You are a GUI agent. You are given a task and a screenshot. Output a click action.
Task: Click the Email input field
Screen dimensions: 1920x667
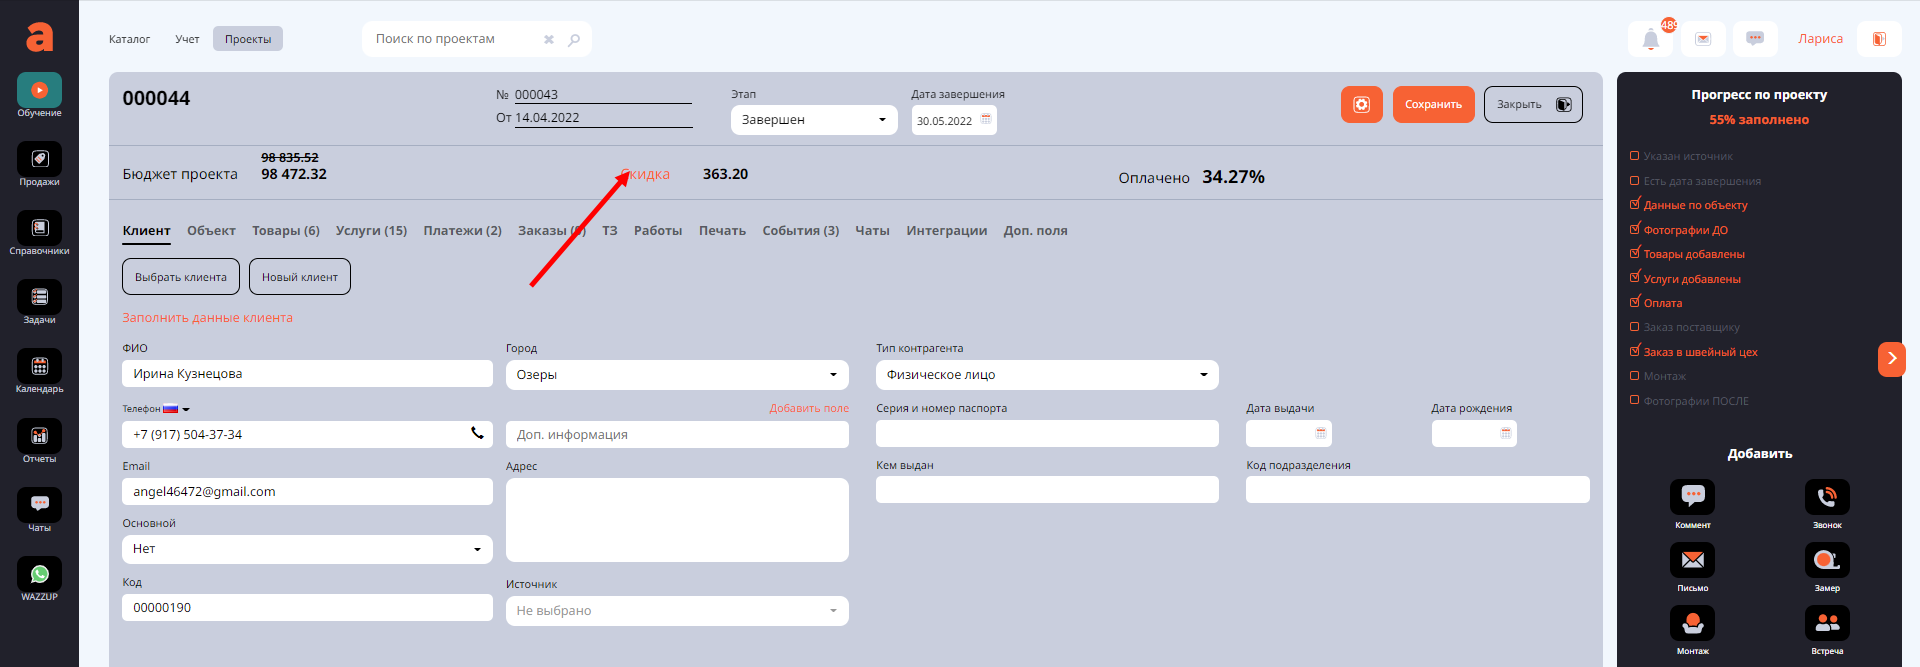(x=307, y=492)
